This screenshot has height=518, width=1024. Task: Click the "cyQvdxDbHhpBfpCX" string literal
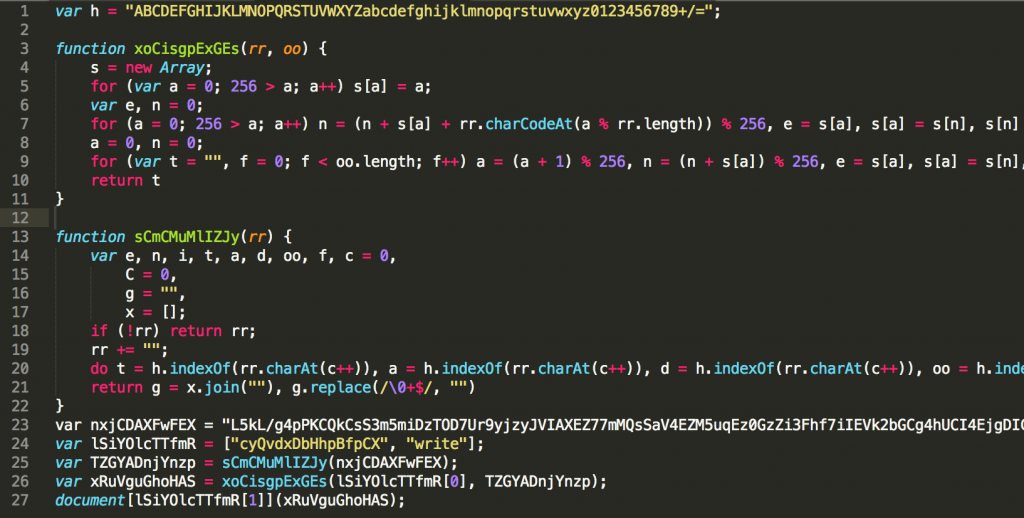(x=310, y=444)
